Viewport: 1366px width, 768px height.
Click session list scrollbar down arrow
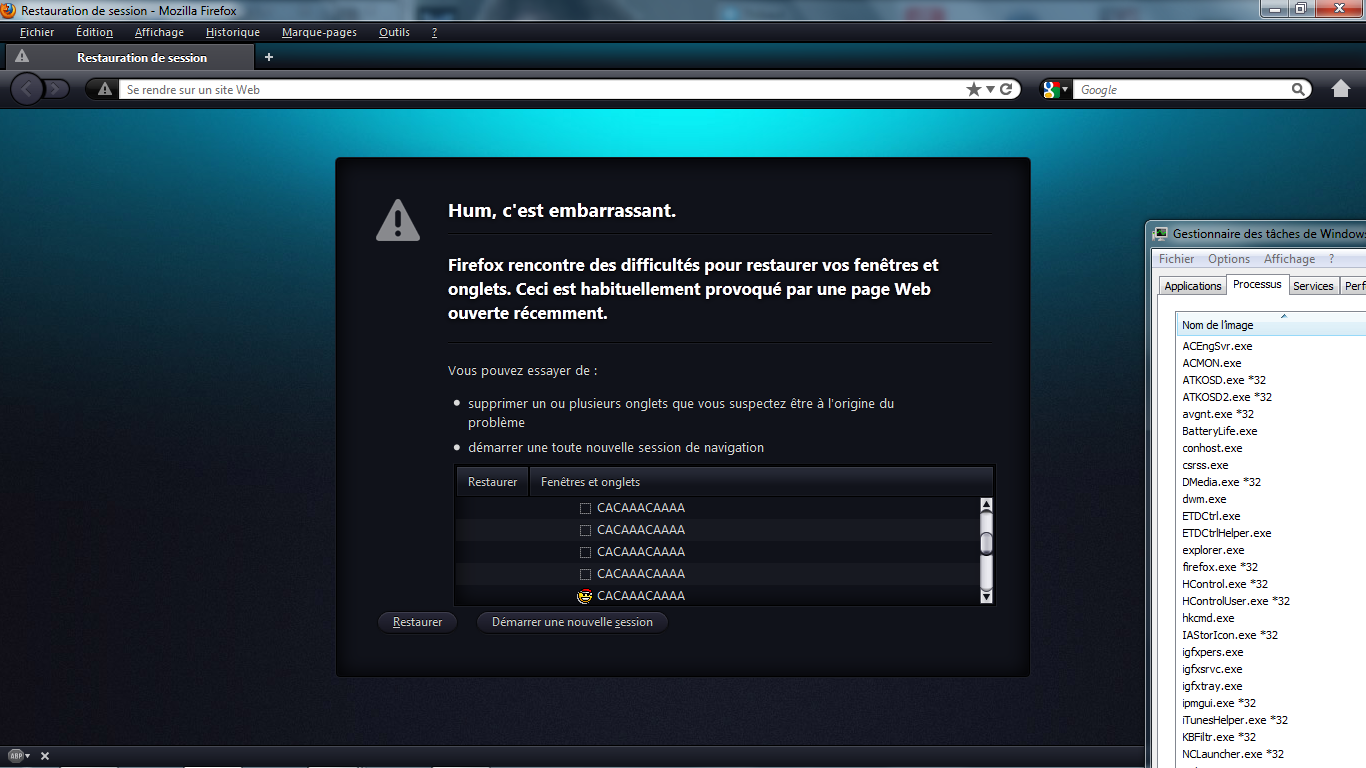tap(986, 597)
